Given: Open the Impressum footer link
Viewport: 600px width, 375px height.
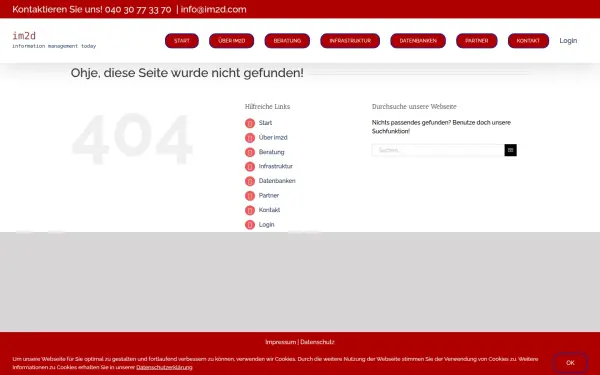Looking at the screenshot, I should pos(280,342).
